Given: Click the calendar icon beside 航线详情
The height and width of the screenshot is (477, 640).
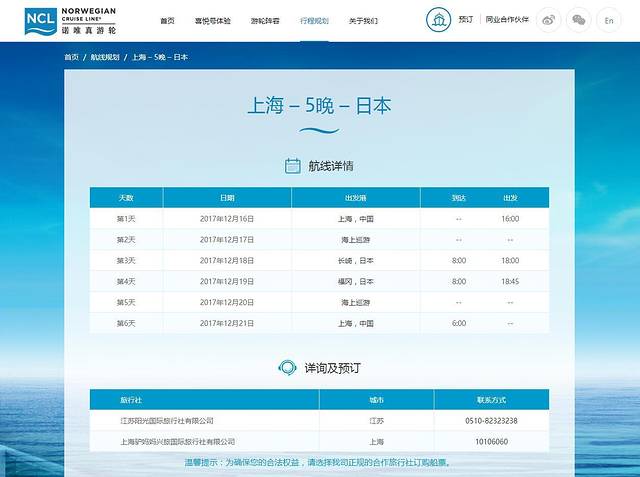Looking at the screenshot, I should (x=293, y=166).
